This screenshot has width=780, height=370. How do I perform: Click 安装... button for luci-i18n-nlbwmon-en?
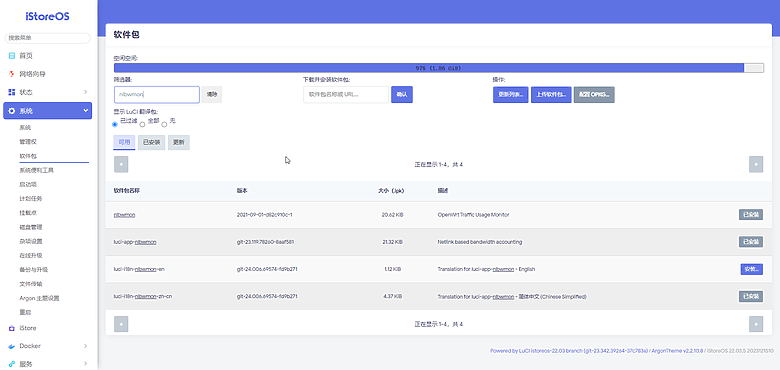[x=752, y=269]
